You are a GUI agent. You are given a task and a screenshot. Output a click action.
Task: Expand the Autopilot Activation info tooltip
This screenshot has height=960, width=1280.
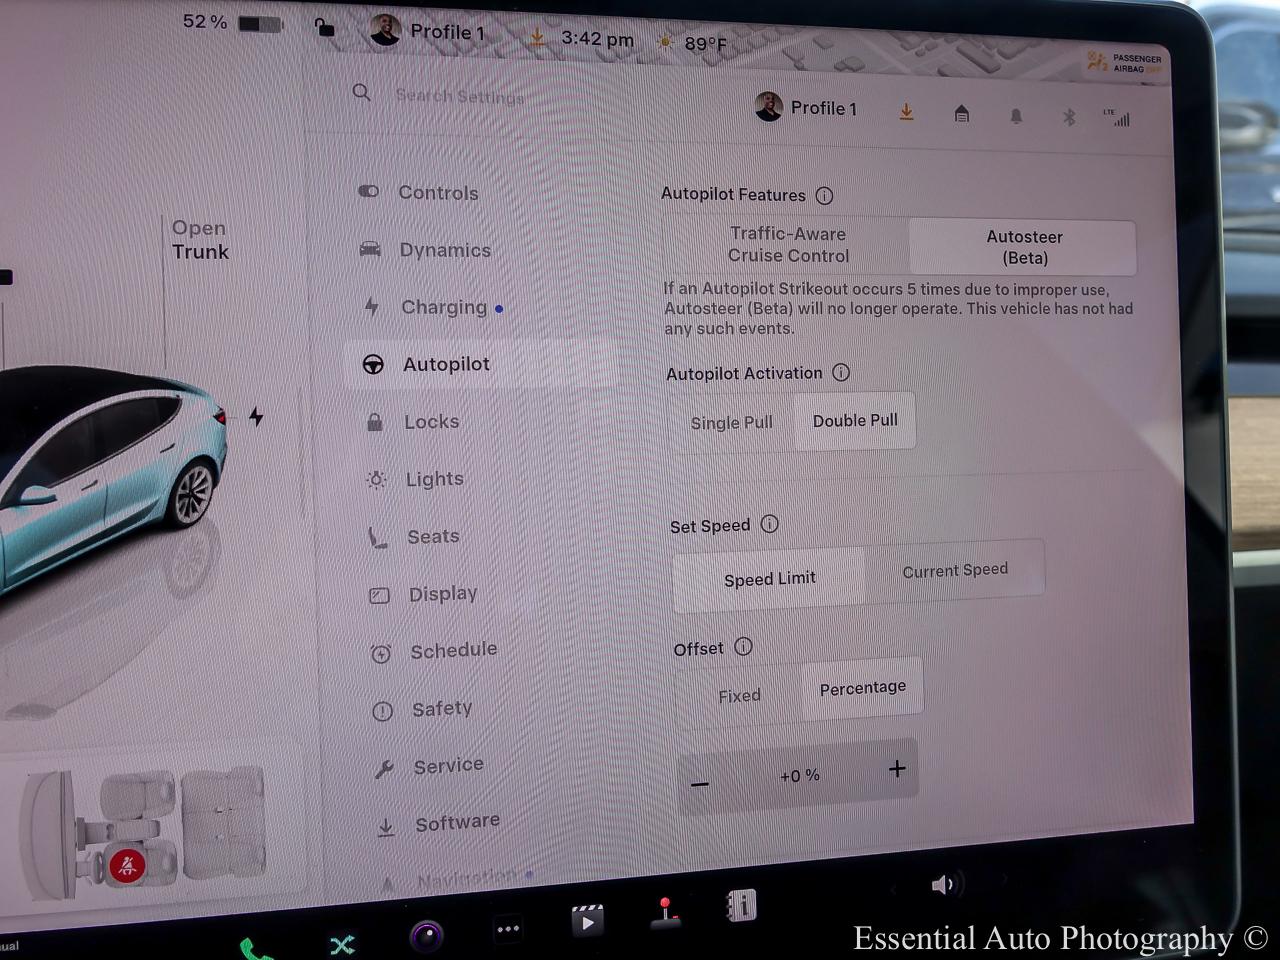pos(841,373)
